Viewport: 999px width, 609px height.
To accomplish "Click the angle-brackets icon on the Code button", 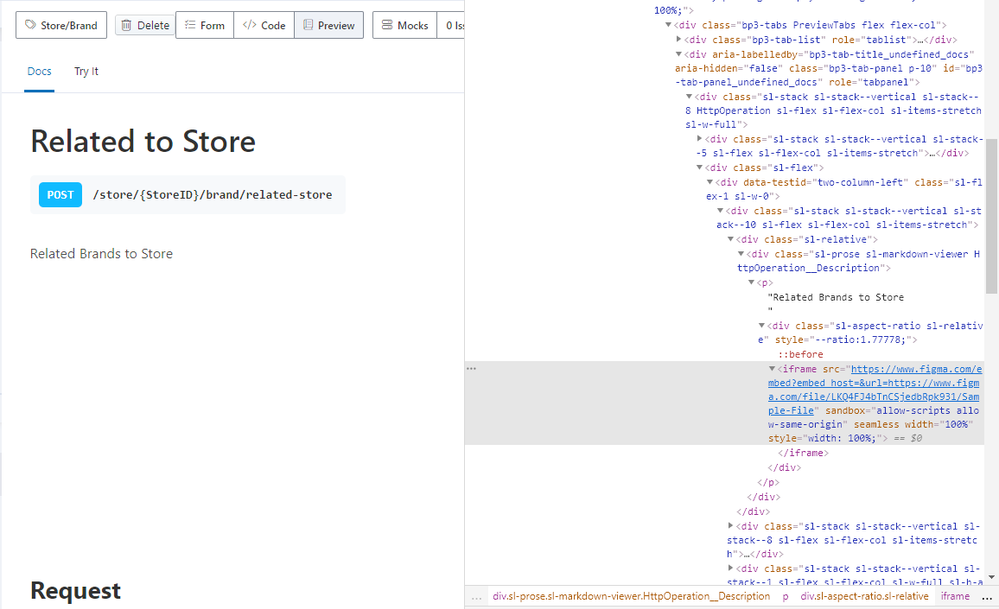I will click(249, 25).
